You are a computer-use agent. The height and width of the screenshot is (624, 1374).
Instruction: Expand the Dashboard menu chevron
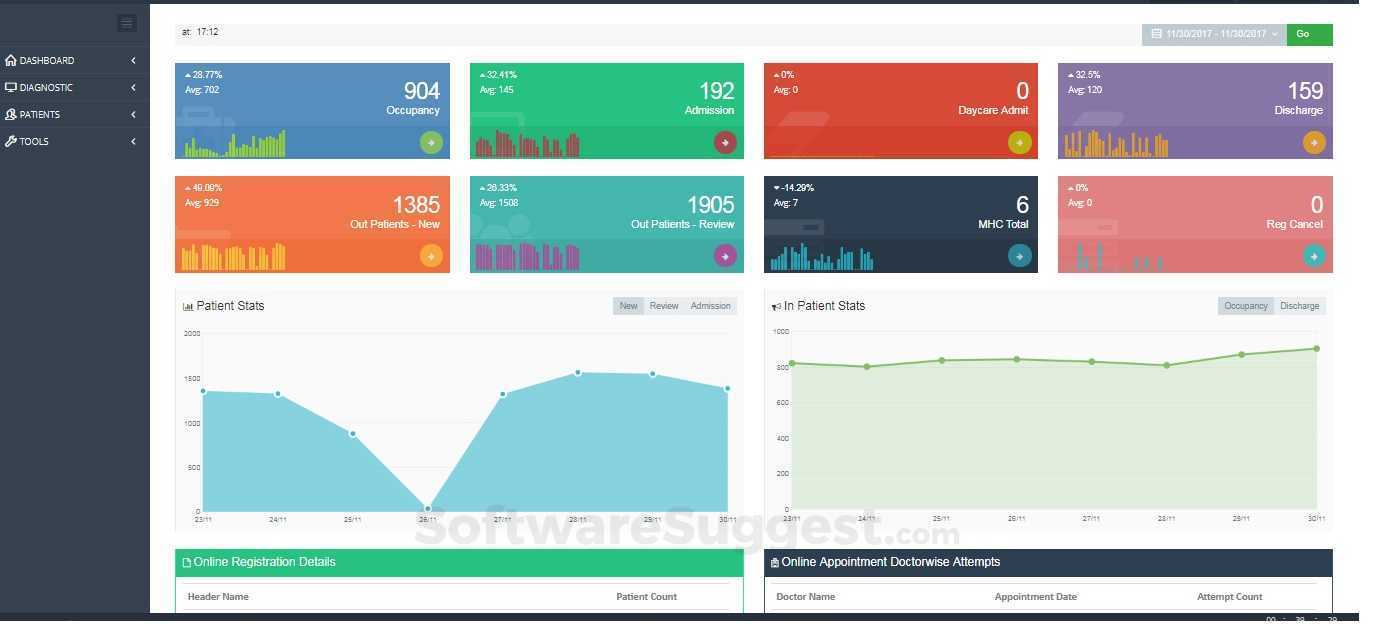tap(133, 60)
